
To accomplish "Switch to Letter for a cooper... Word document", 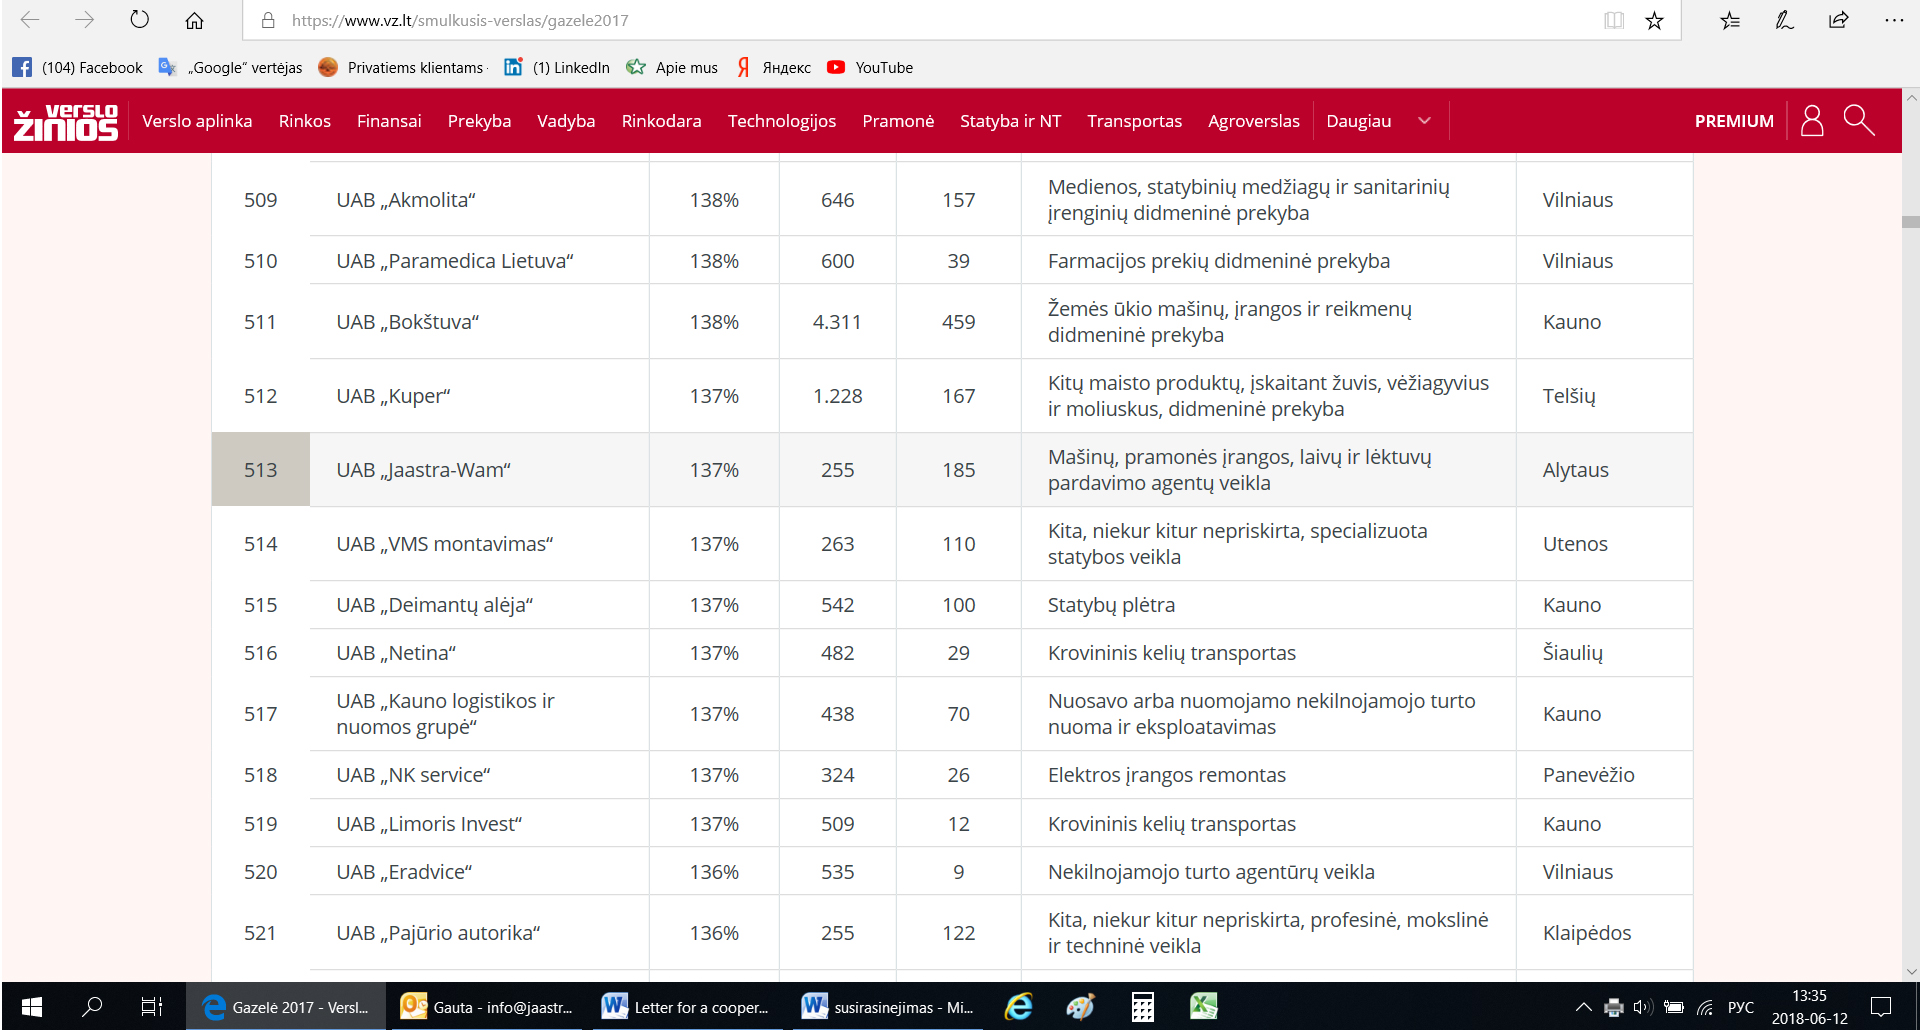I will click(x=688, y=1007).
